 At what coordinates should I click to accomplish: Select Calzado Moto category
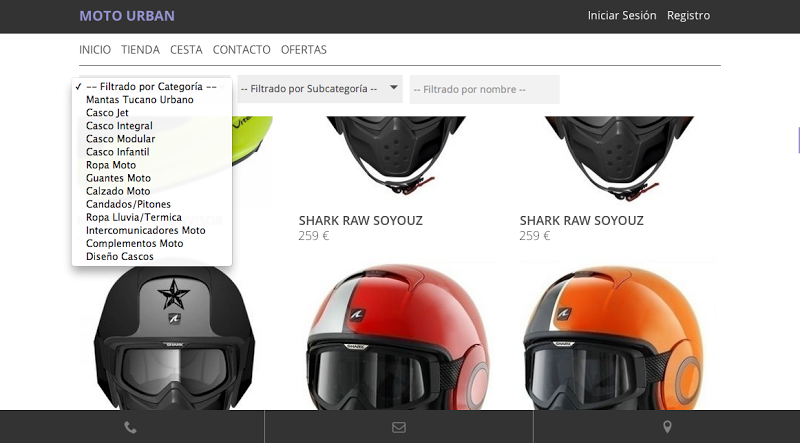[152, 191]
